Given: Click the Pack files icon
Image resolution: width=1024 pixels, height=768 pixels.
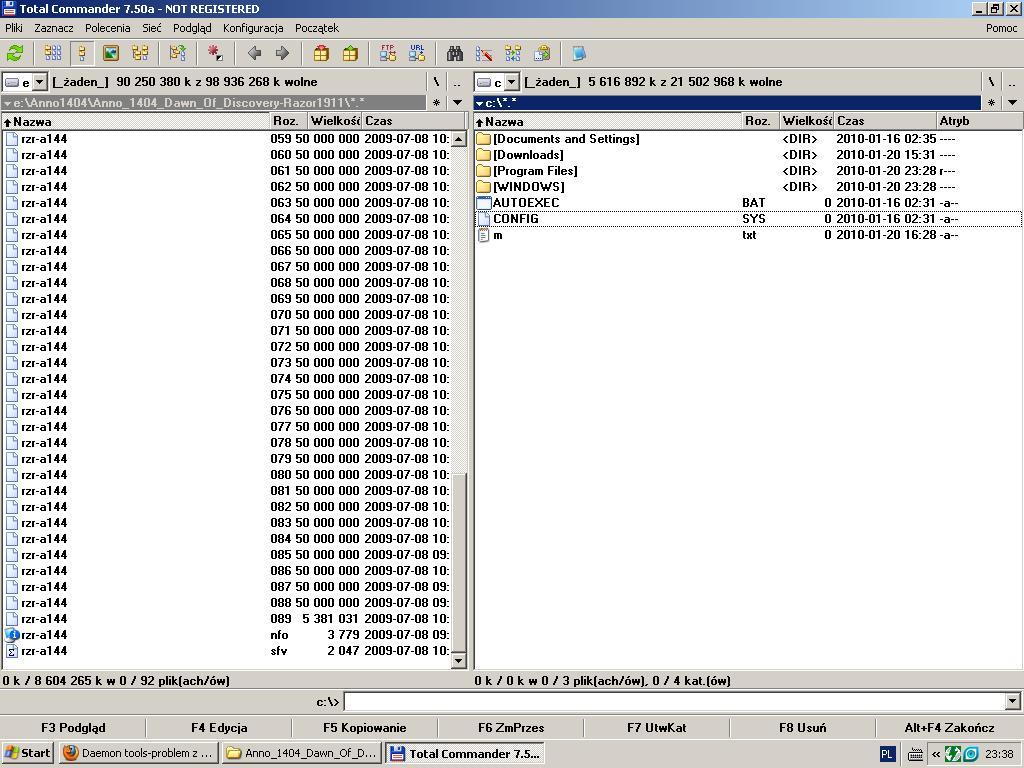Looking at the screenshot, I should coord(321,54).
